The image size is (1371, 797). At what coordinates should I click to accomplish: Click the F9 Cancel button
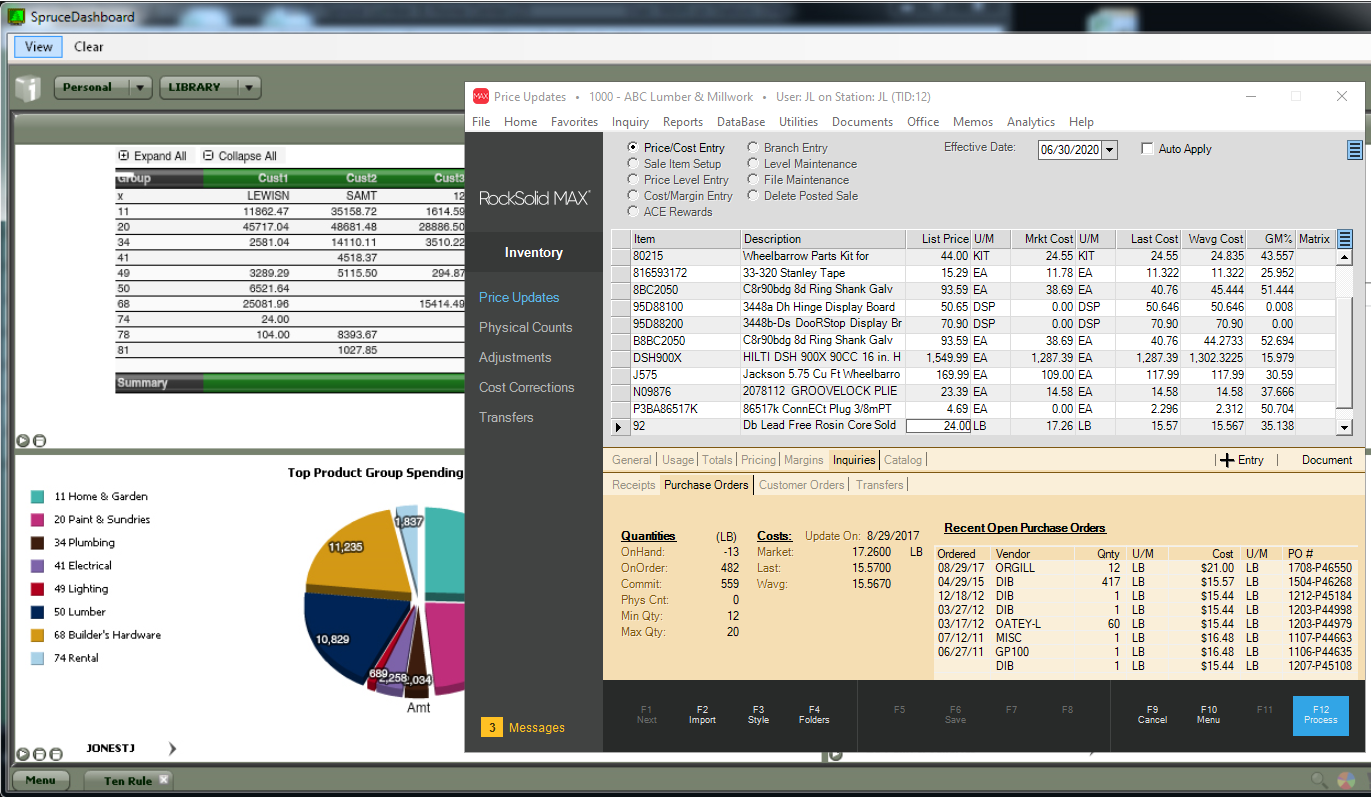(1153, 715)
